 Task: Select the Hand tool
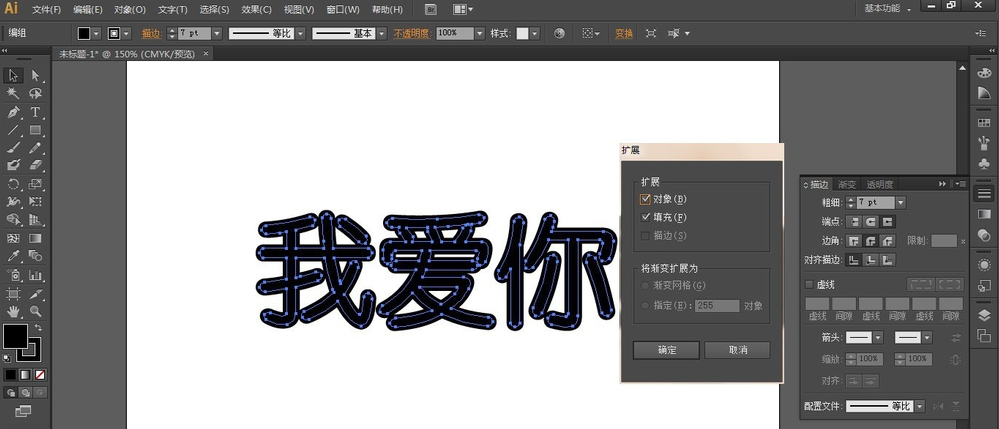(14, 312)
